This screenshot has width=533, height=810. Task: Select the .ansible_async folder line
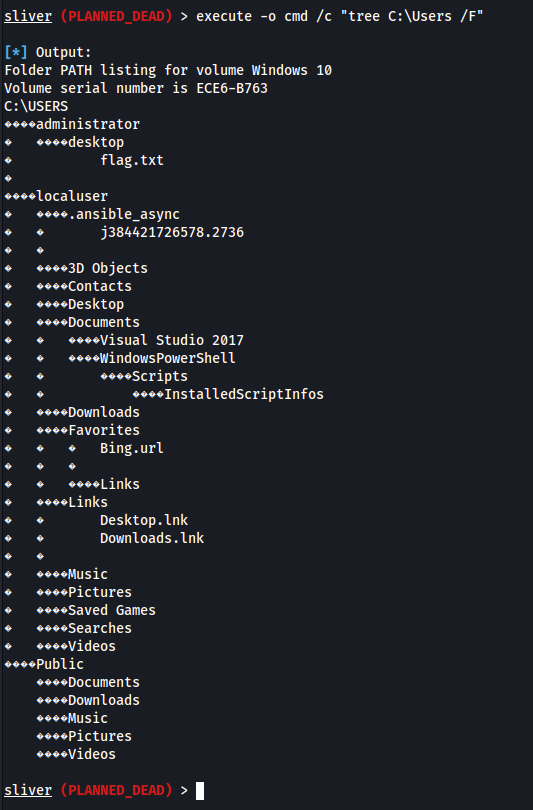pyautogui.click(x=124, y=214)
